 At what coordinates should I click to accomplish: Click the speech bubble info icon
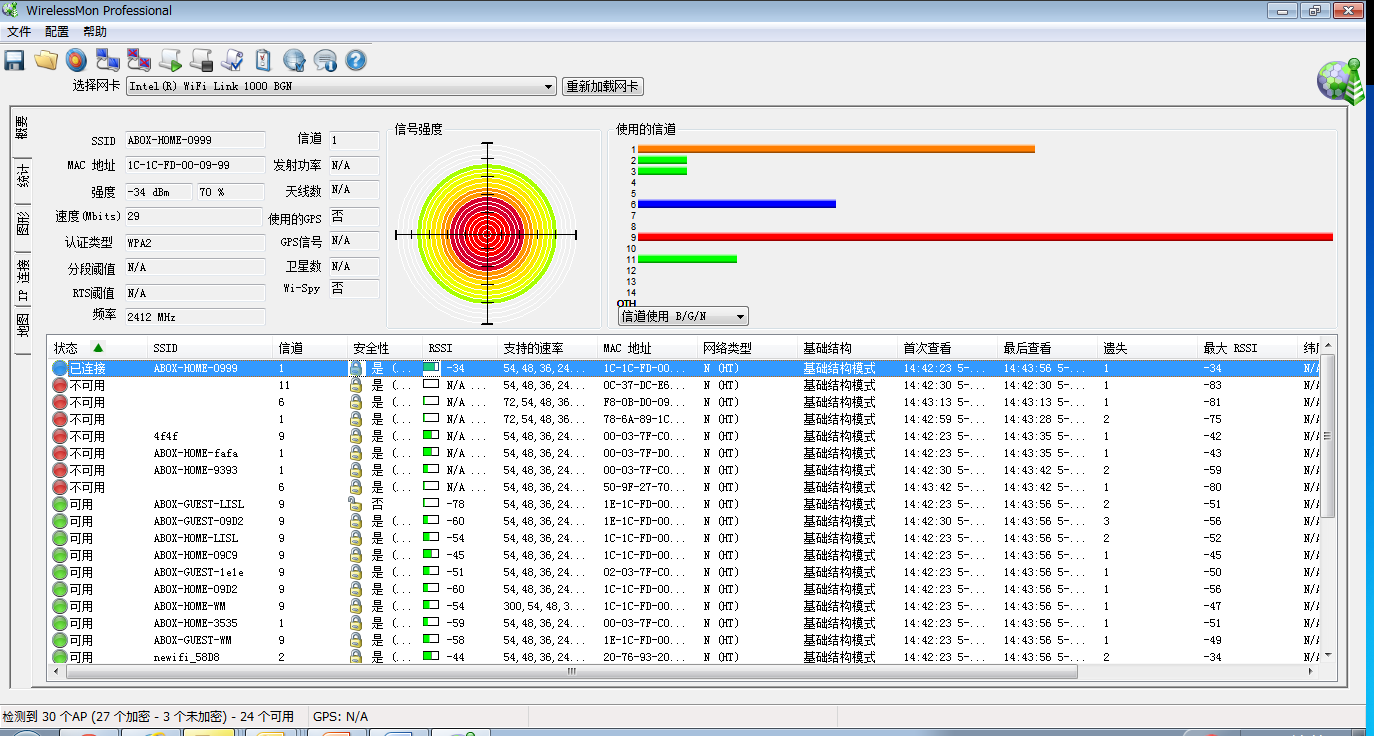[x=325, y=60]
